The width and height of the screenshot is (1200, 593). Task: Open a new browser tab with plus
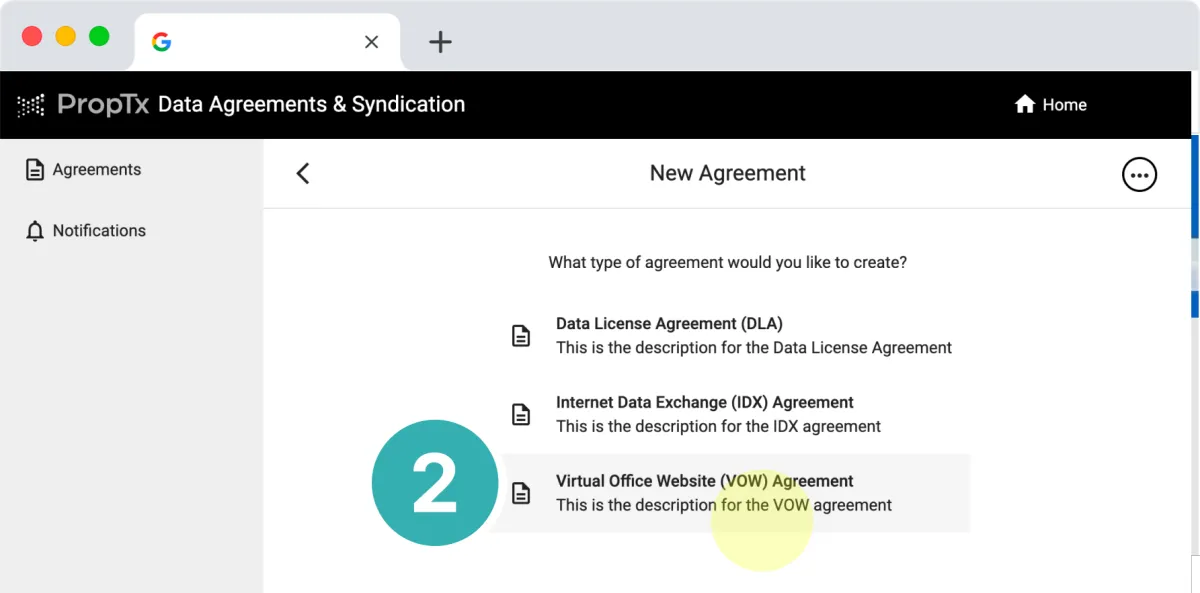[440, 42]
